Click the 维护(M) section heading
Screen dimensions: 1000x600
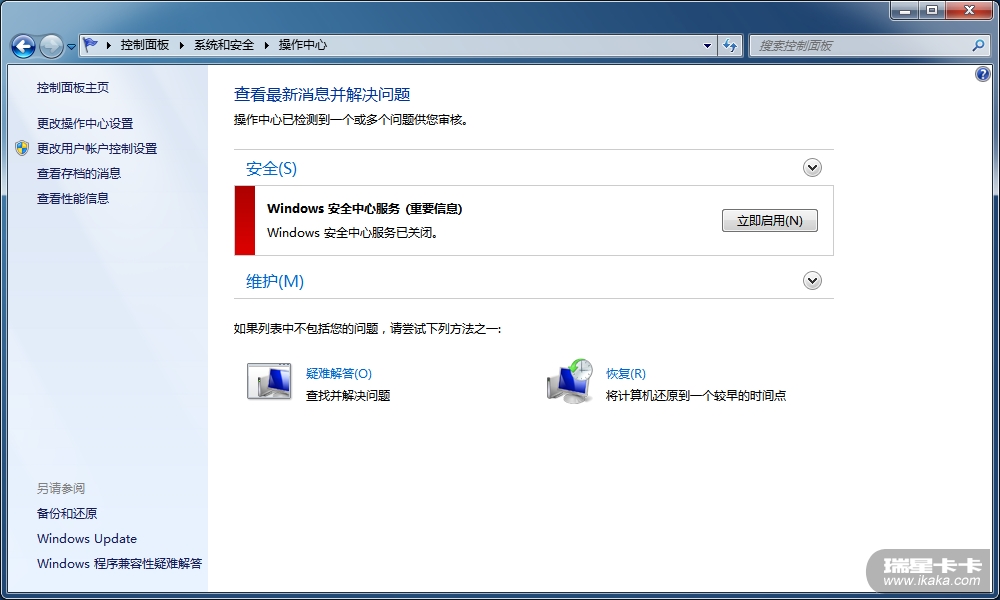click(275, 281)
